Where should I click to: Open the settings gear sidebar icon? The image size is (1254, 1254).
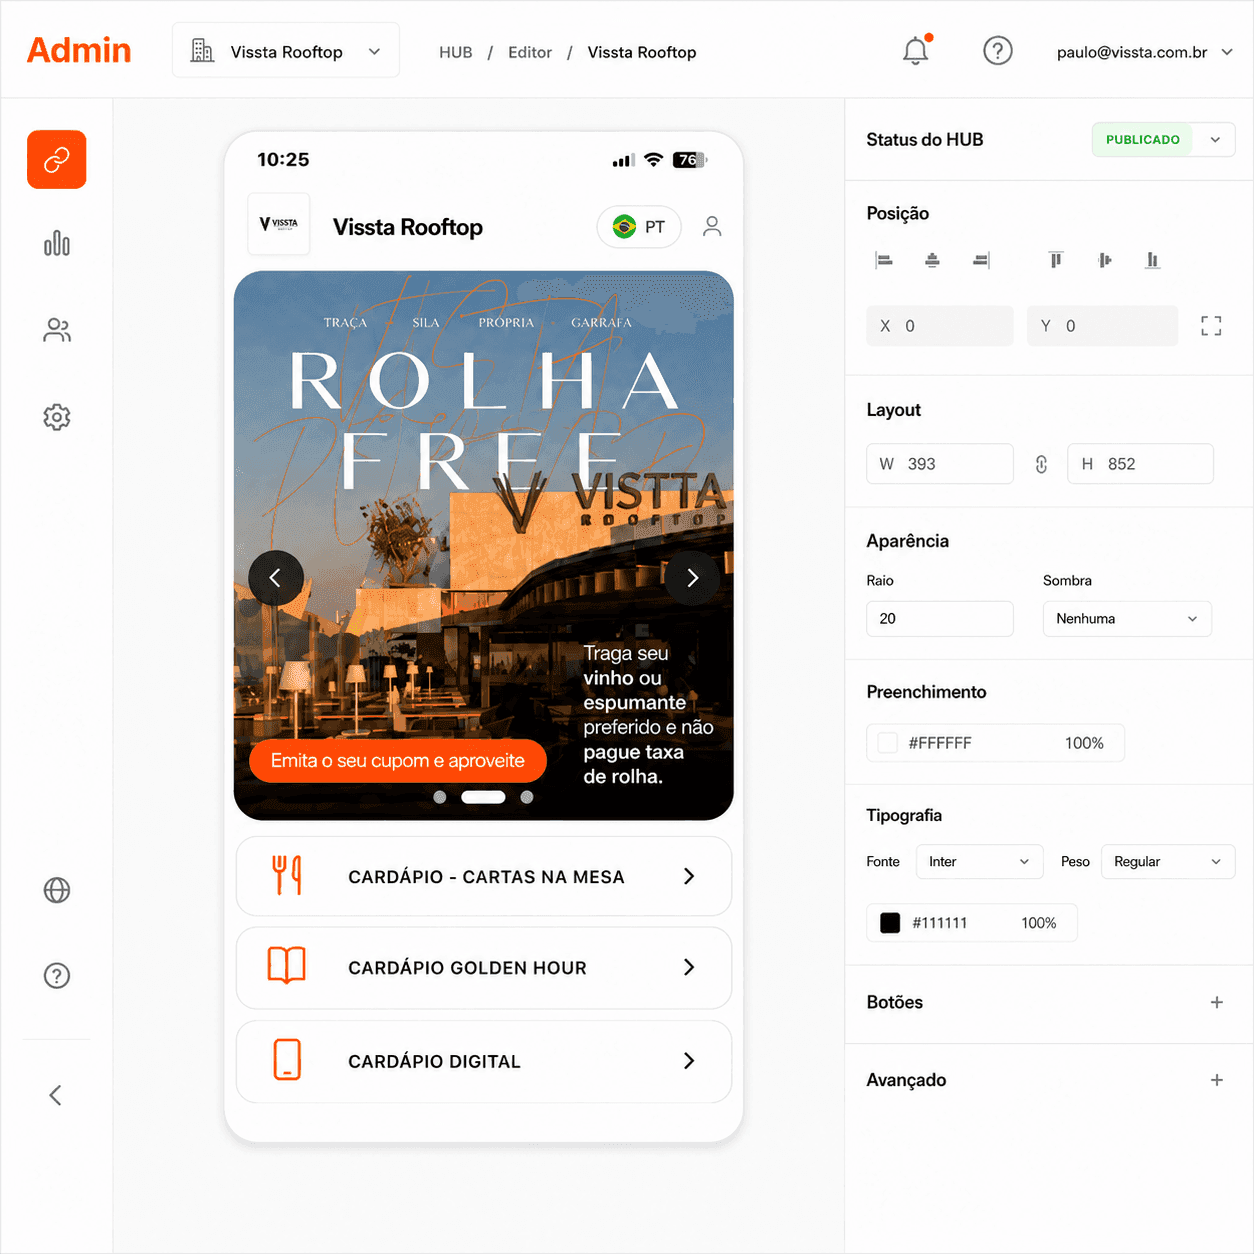[57, 417]
